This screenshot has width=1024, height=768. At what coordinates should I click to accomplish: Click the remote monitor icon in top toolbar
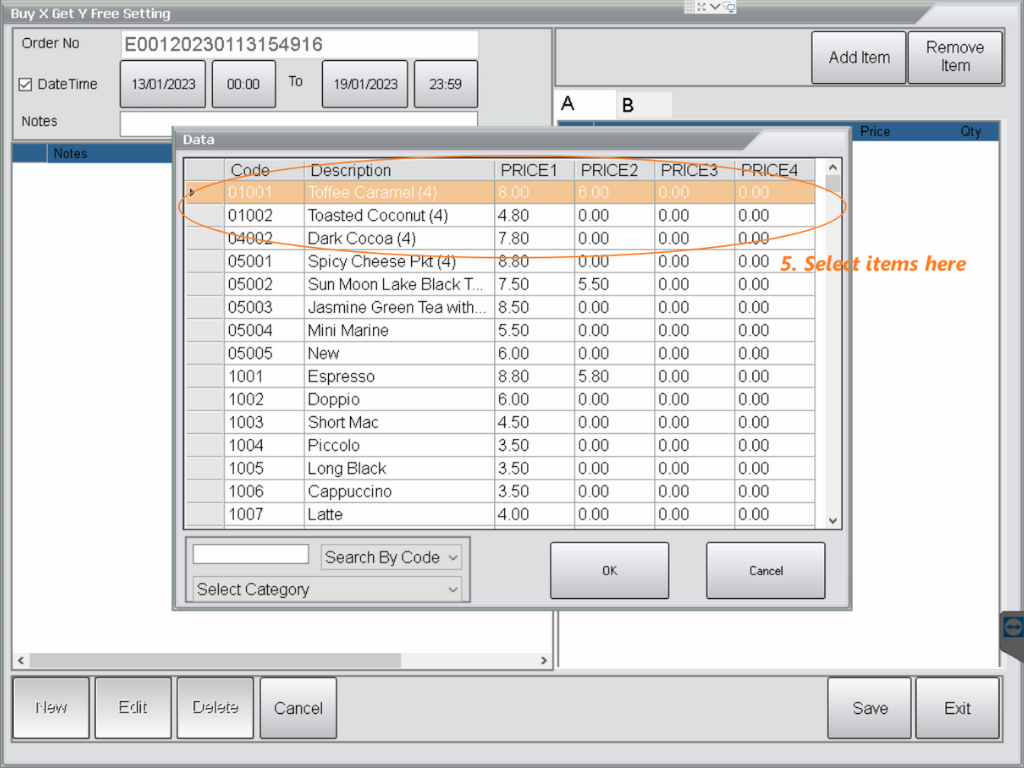[729, 7]
